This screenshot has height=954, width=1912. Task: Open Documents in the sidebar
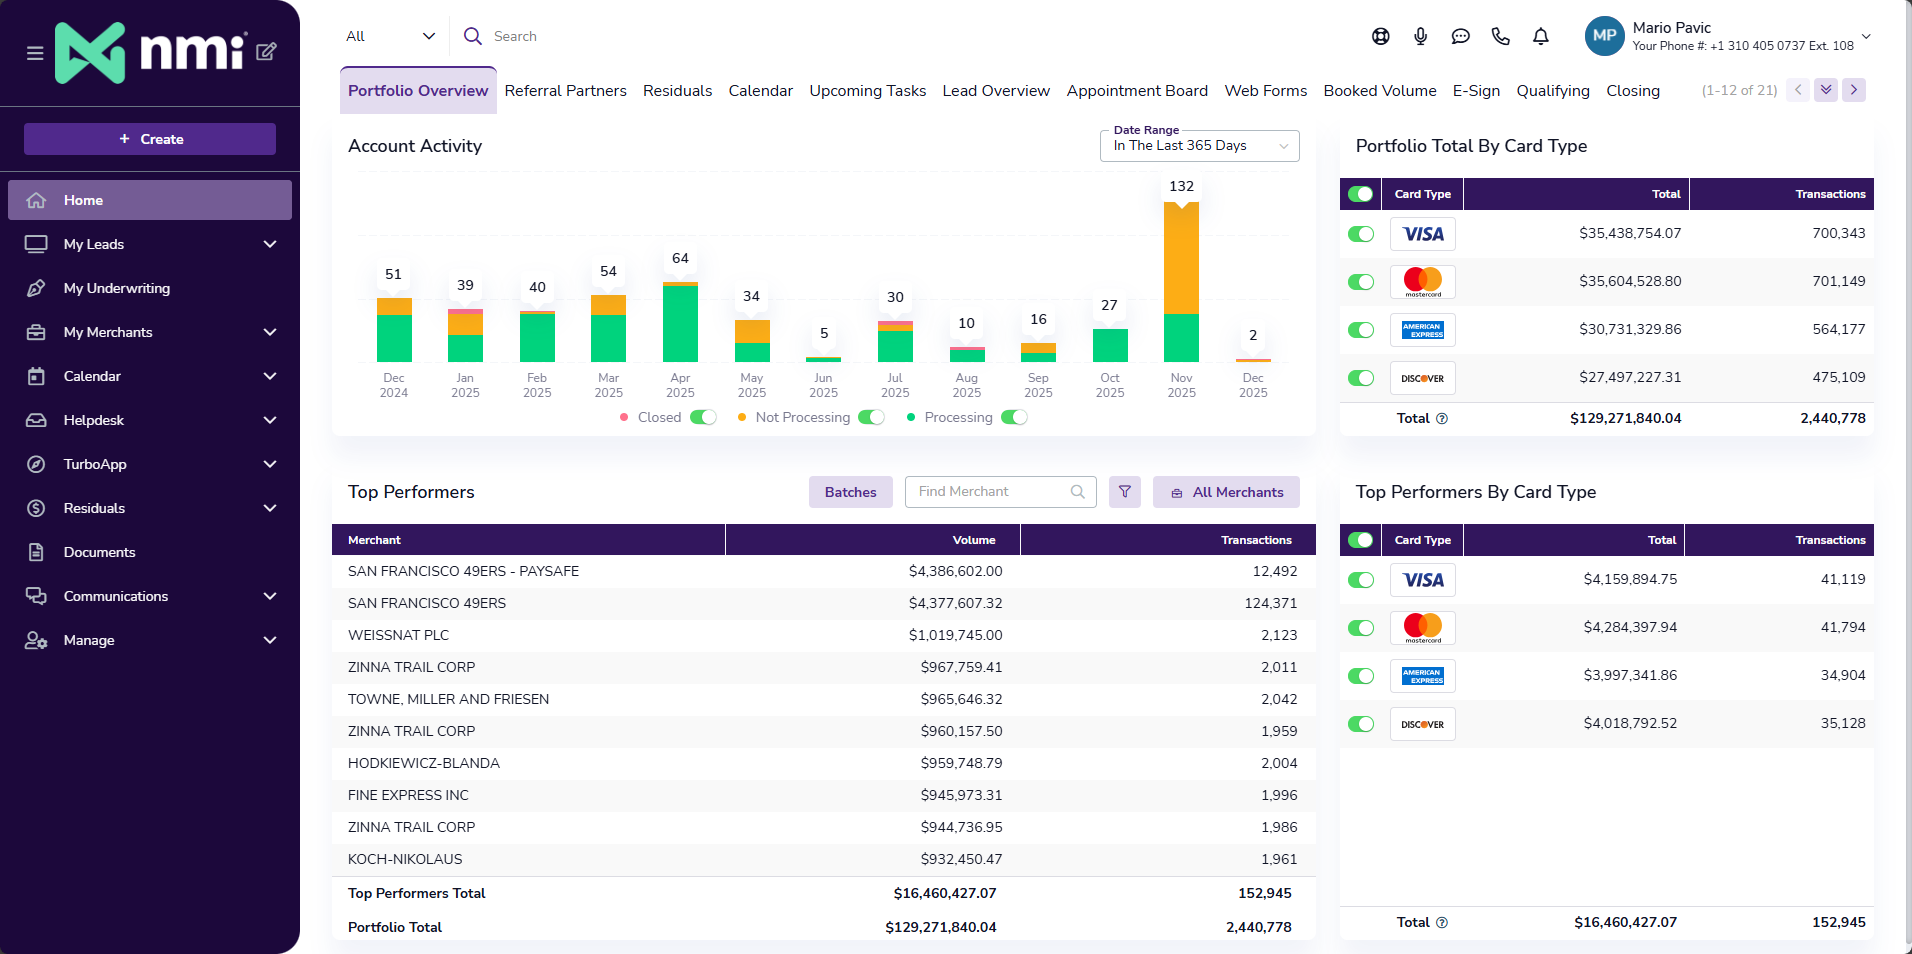pyautogui.click(x=99, y=552)
